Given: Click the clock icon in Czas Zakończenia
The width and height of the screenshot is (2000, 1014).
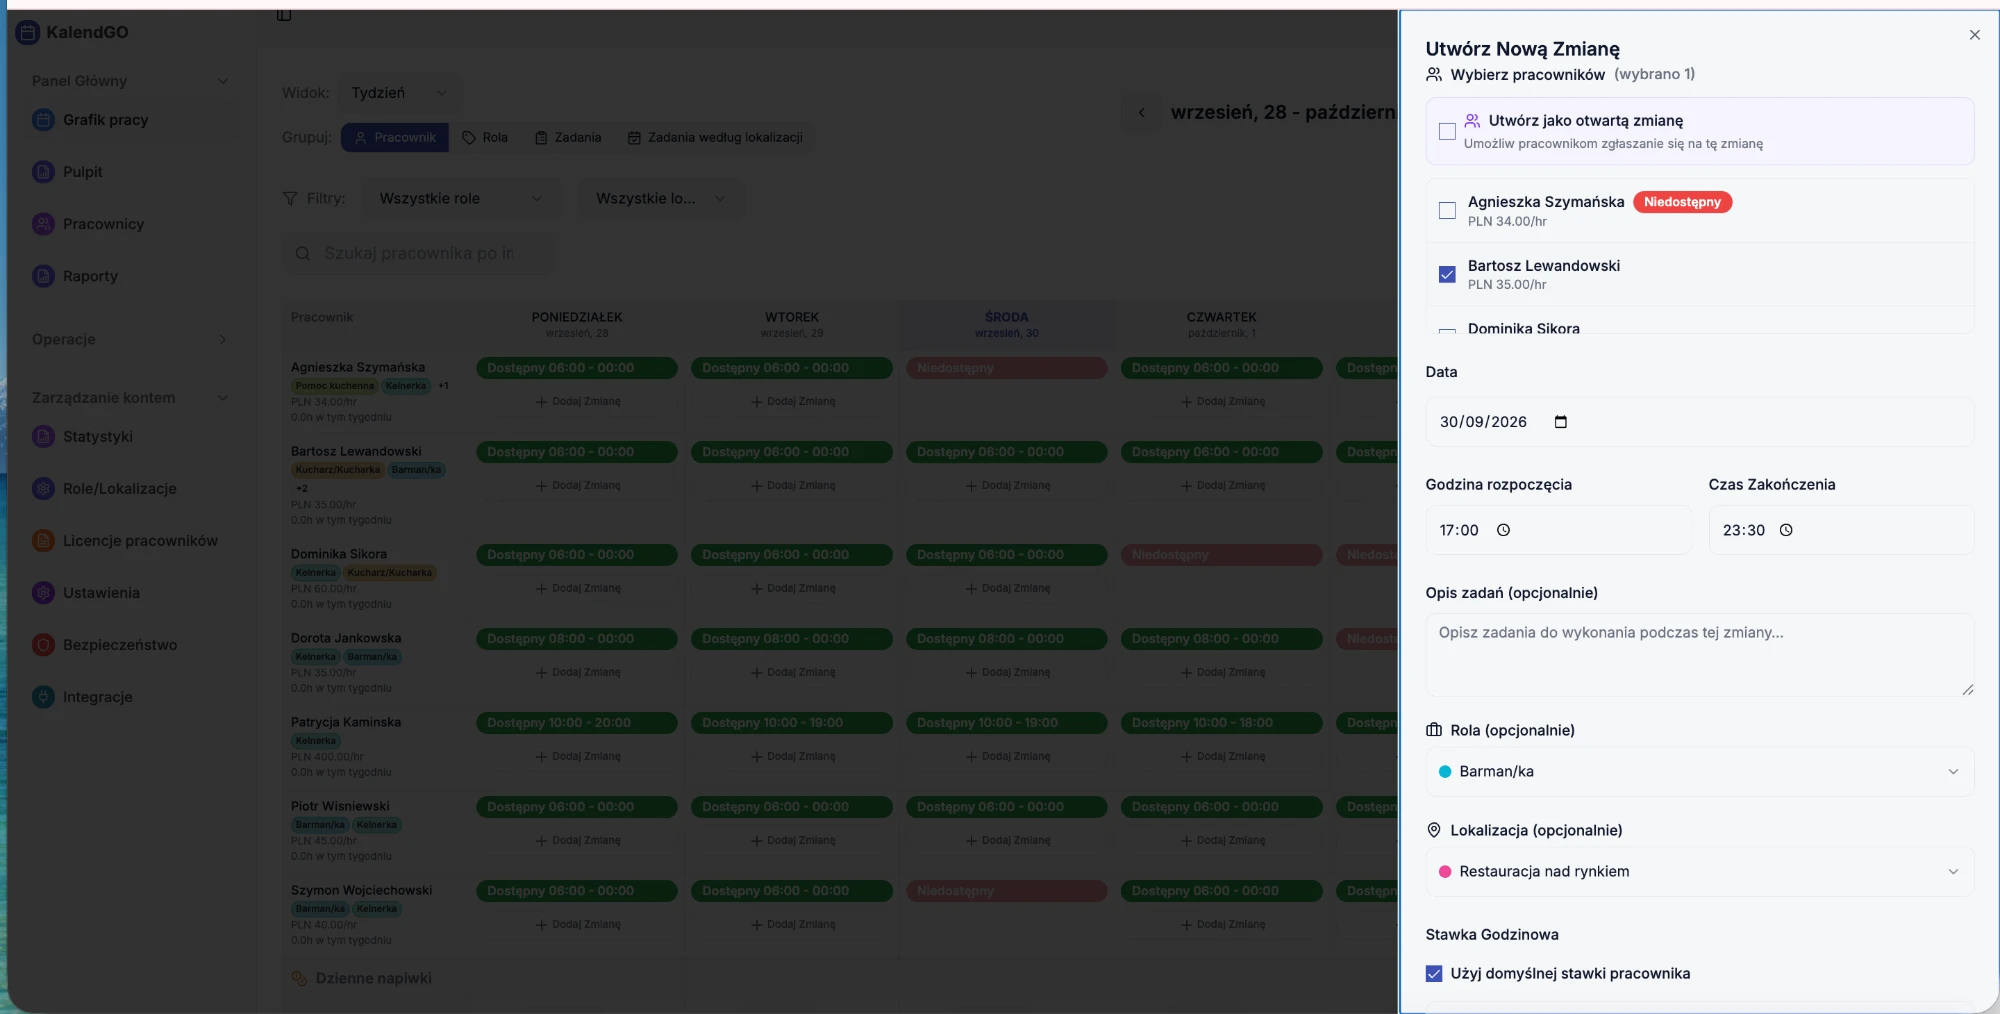Looking at the screenshot, I should pos(1786,530).
